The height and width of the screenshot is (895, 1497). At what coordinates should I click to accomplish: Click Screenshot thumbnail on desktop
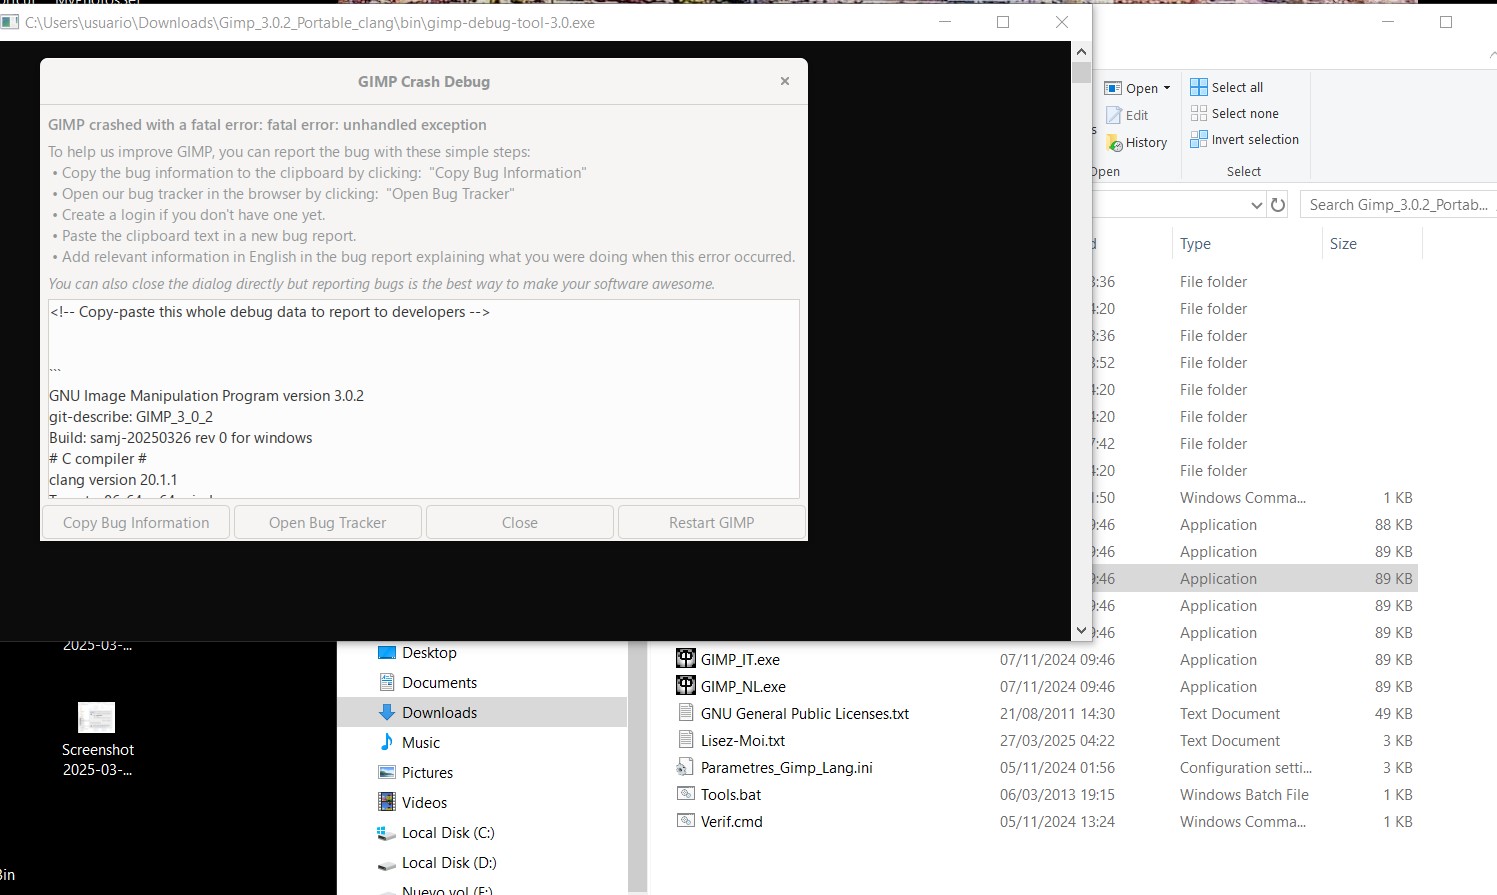click(x=96, y=717)
